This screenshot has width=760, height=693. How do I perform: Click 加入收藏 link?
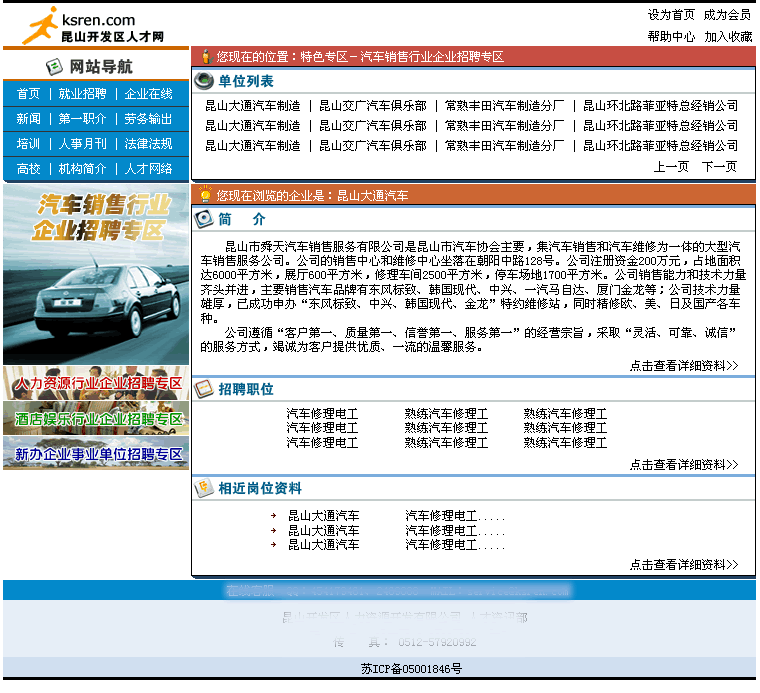click(x=728, y=37)
